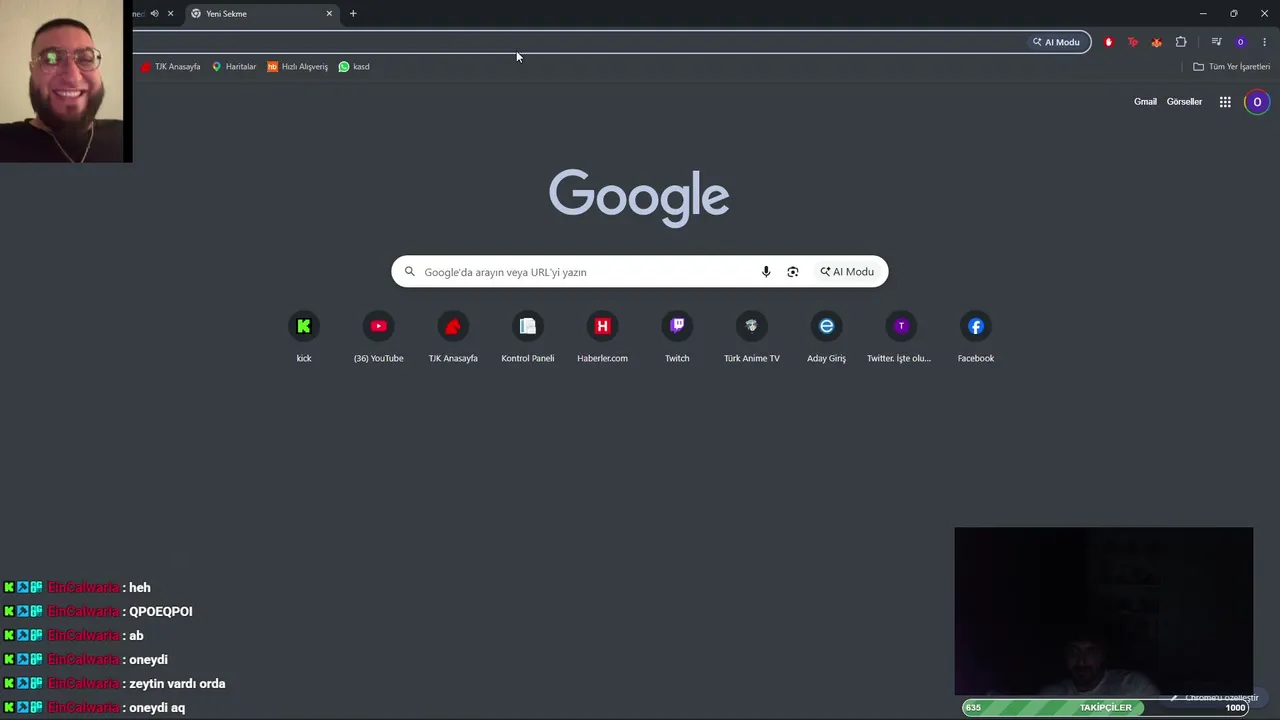
Task: Expand the Tüm Yer İşaretleri folder
Action: pyautogui.click(x=1232, y=67)
